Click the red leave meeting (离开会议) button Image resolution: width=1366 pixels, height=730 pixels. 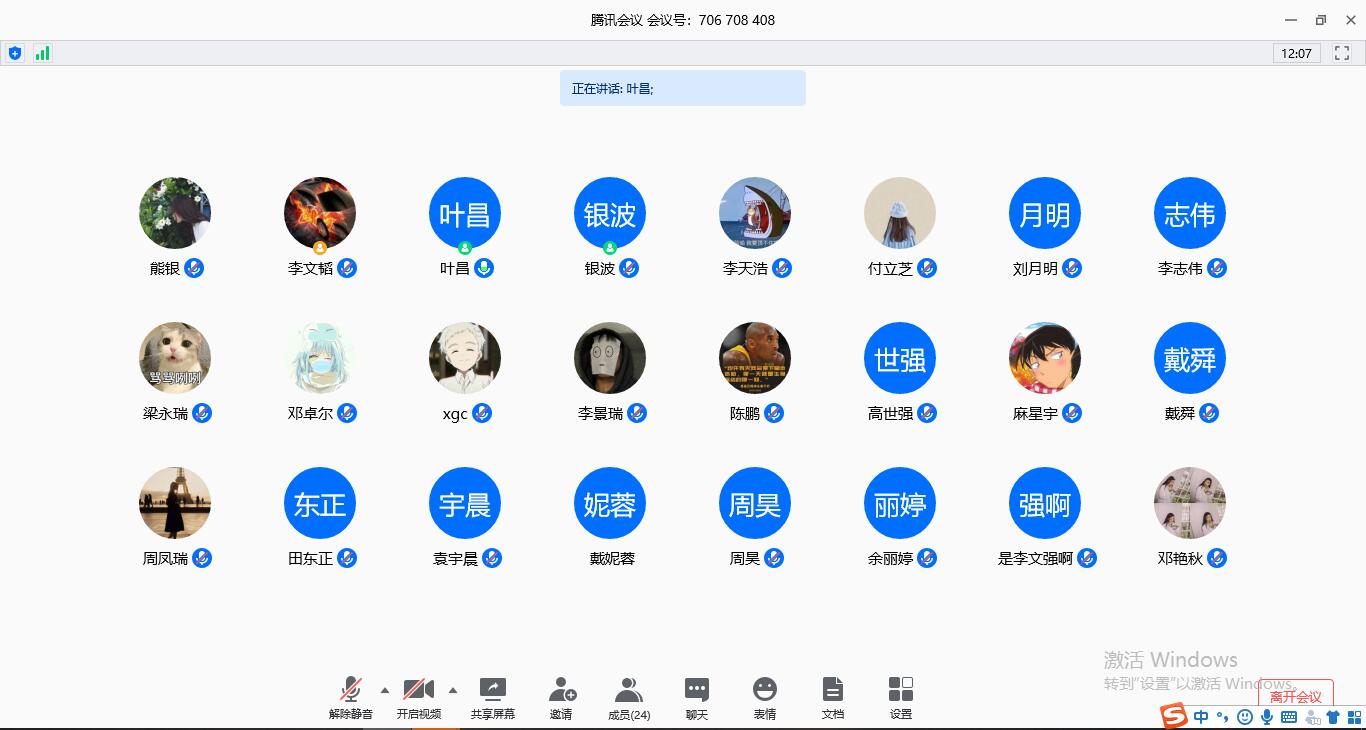(1295, 696)
